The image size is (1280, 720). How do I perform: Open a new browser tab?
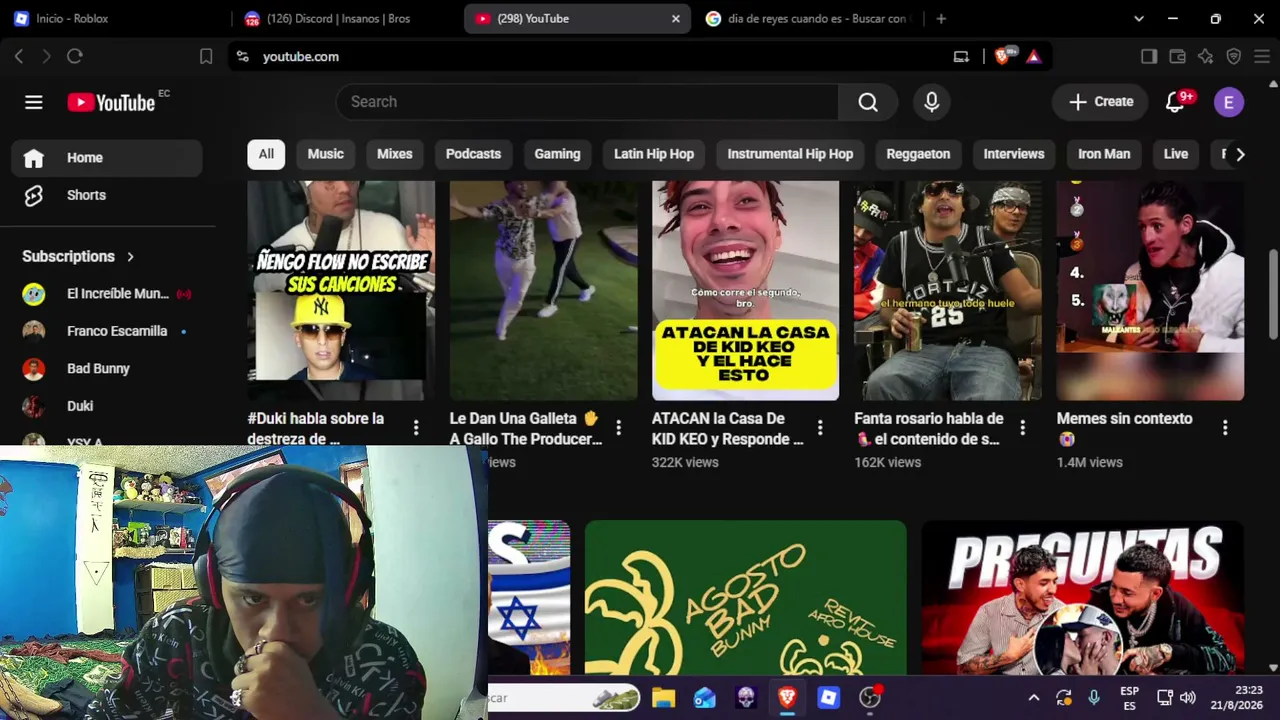tap(941, 18)
